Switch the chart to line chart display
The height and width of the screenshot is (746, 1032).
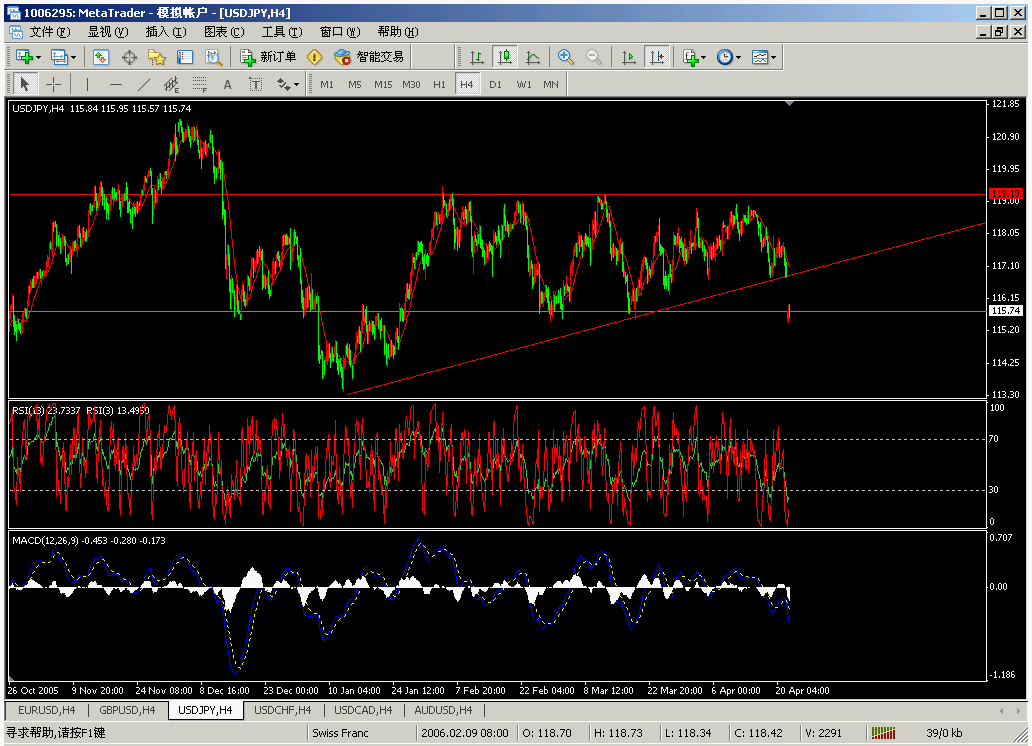pos(532,57)
